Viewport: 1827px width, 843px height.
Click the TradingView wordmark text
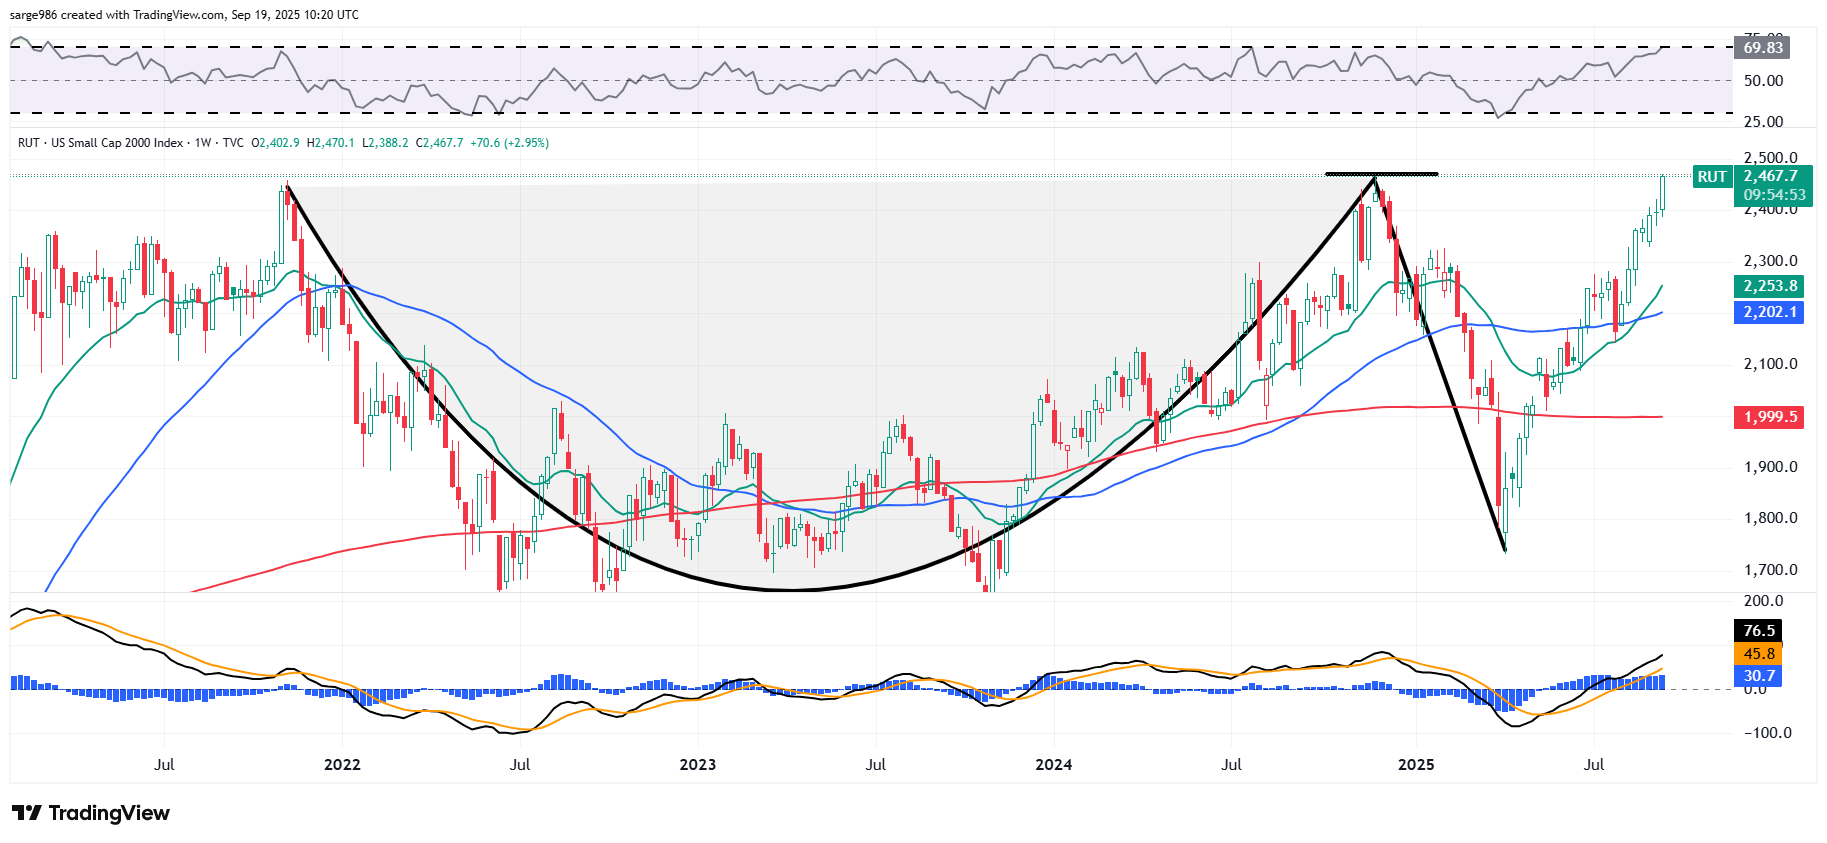(109, 813)
